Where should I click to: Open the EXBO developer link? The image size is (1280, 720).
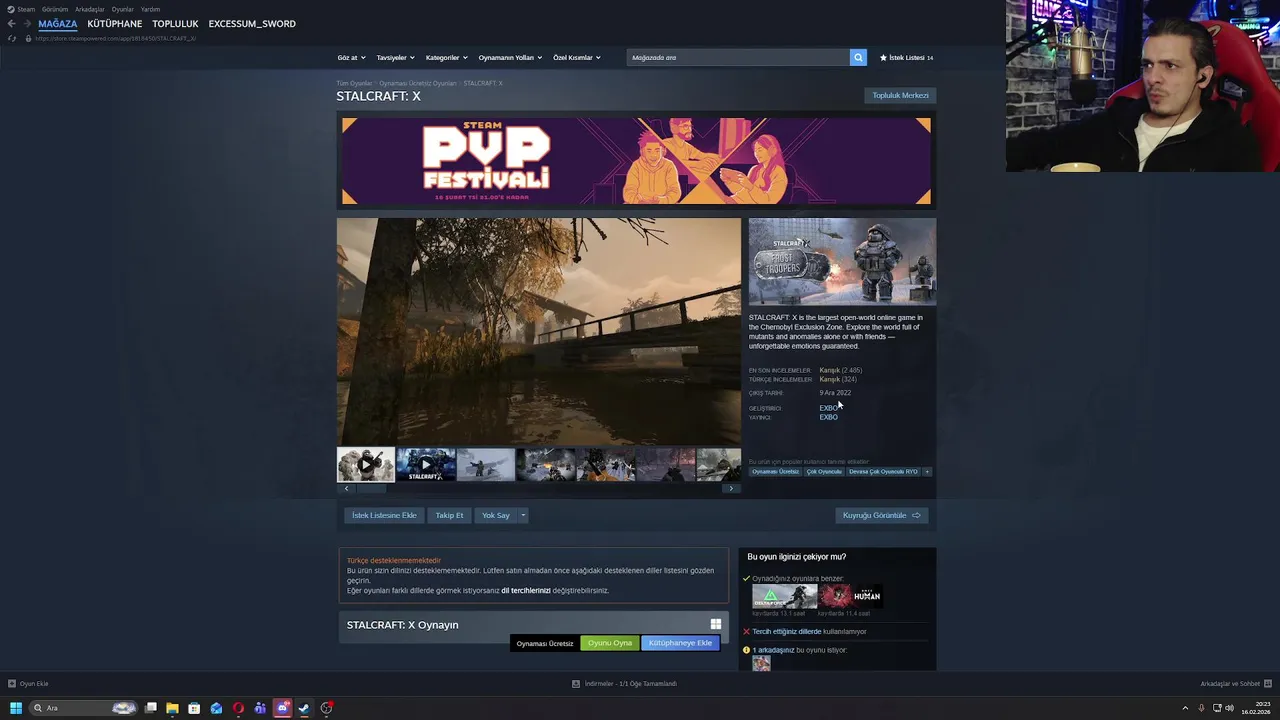click(x=828, y=408)
